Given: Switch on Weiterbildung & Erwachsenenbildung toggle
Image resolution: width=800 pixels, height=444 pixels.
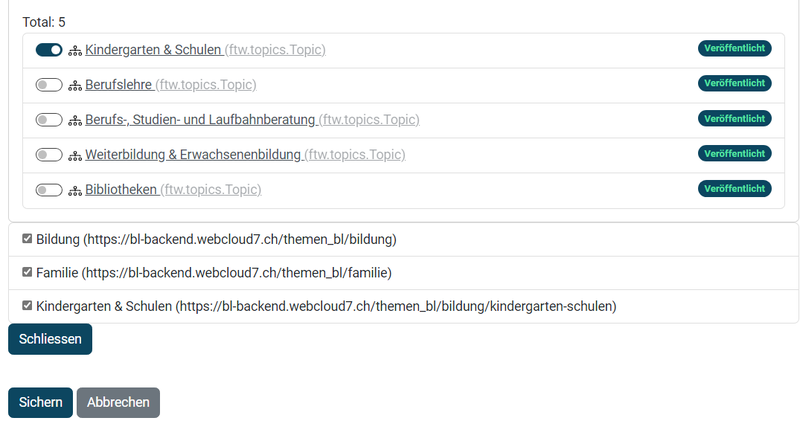Looking at the screenshot, I should tap(49, 155).
